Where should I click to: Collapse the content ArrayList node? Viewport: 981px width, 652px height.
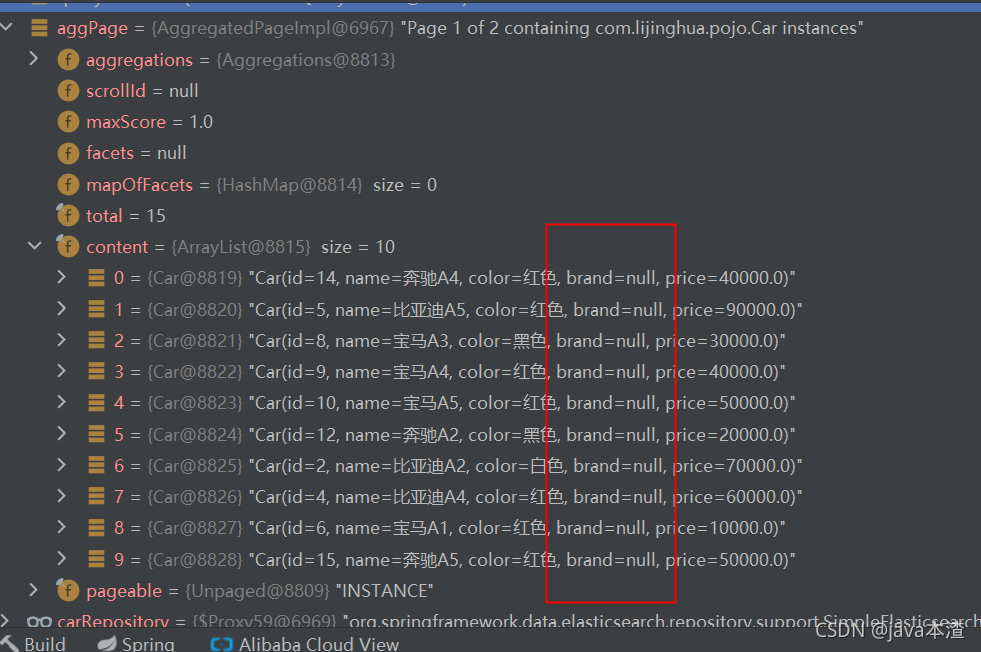[34, 247]
